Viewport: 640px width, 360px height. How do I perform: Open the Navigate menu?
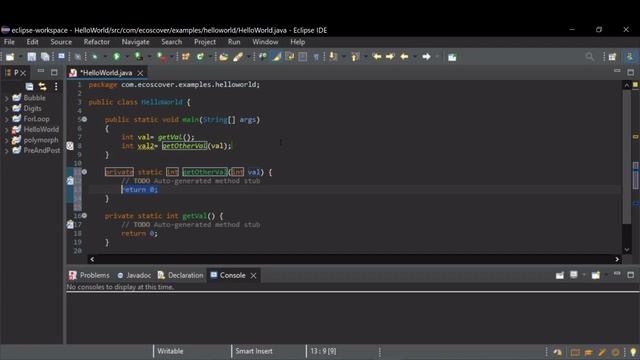coord(135,42)
